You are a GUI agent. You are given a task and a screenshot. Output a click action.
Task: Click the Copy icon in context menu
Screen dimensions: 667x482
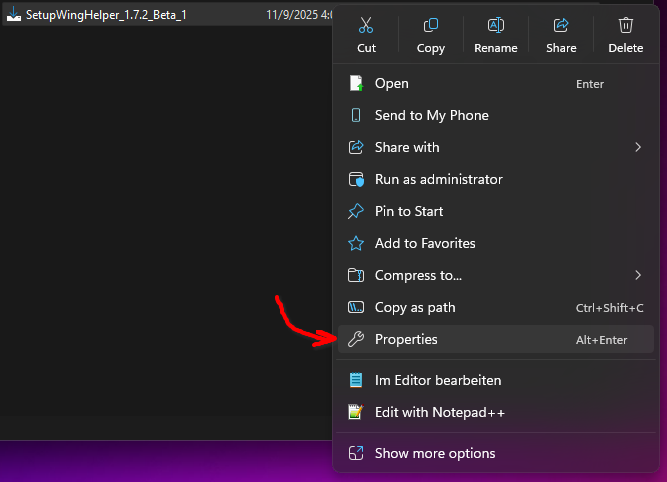[x=431, y=26]
